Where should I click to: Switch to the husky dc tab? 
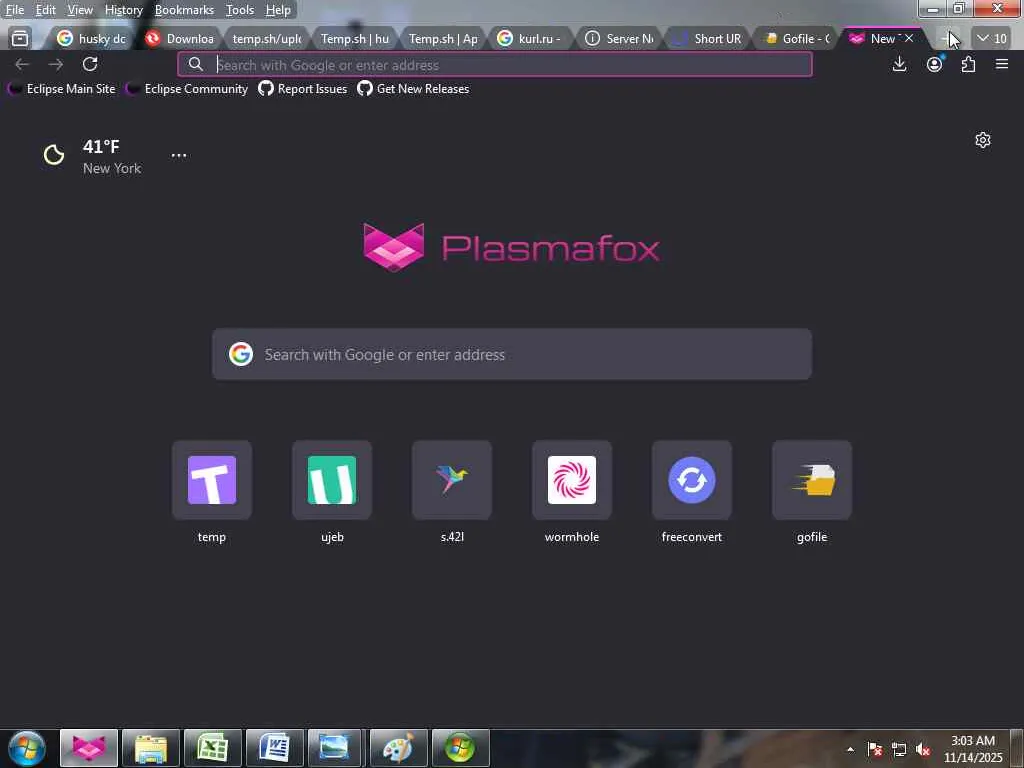[x=92, y=39]
